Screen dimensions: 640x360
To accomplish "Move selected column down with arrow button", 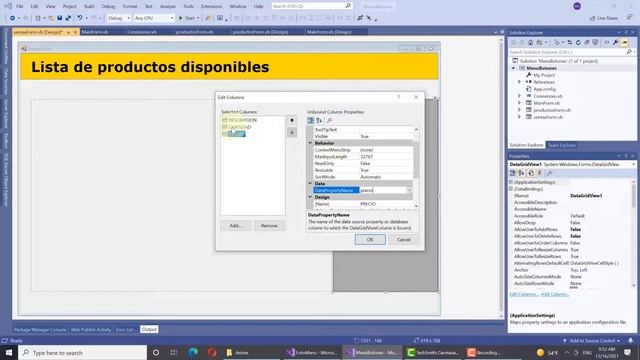I will 292,133.
